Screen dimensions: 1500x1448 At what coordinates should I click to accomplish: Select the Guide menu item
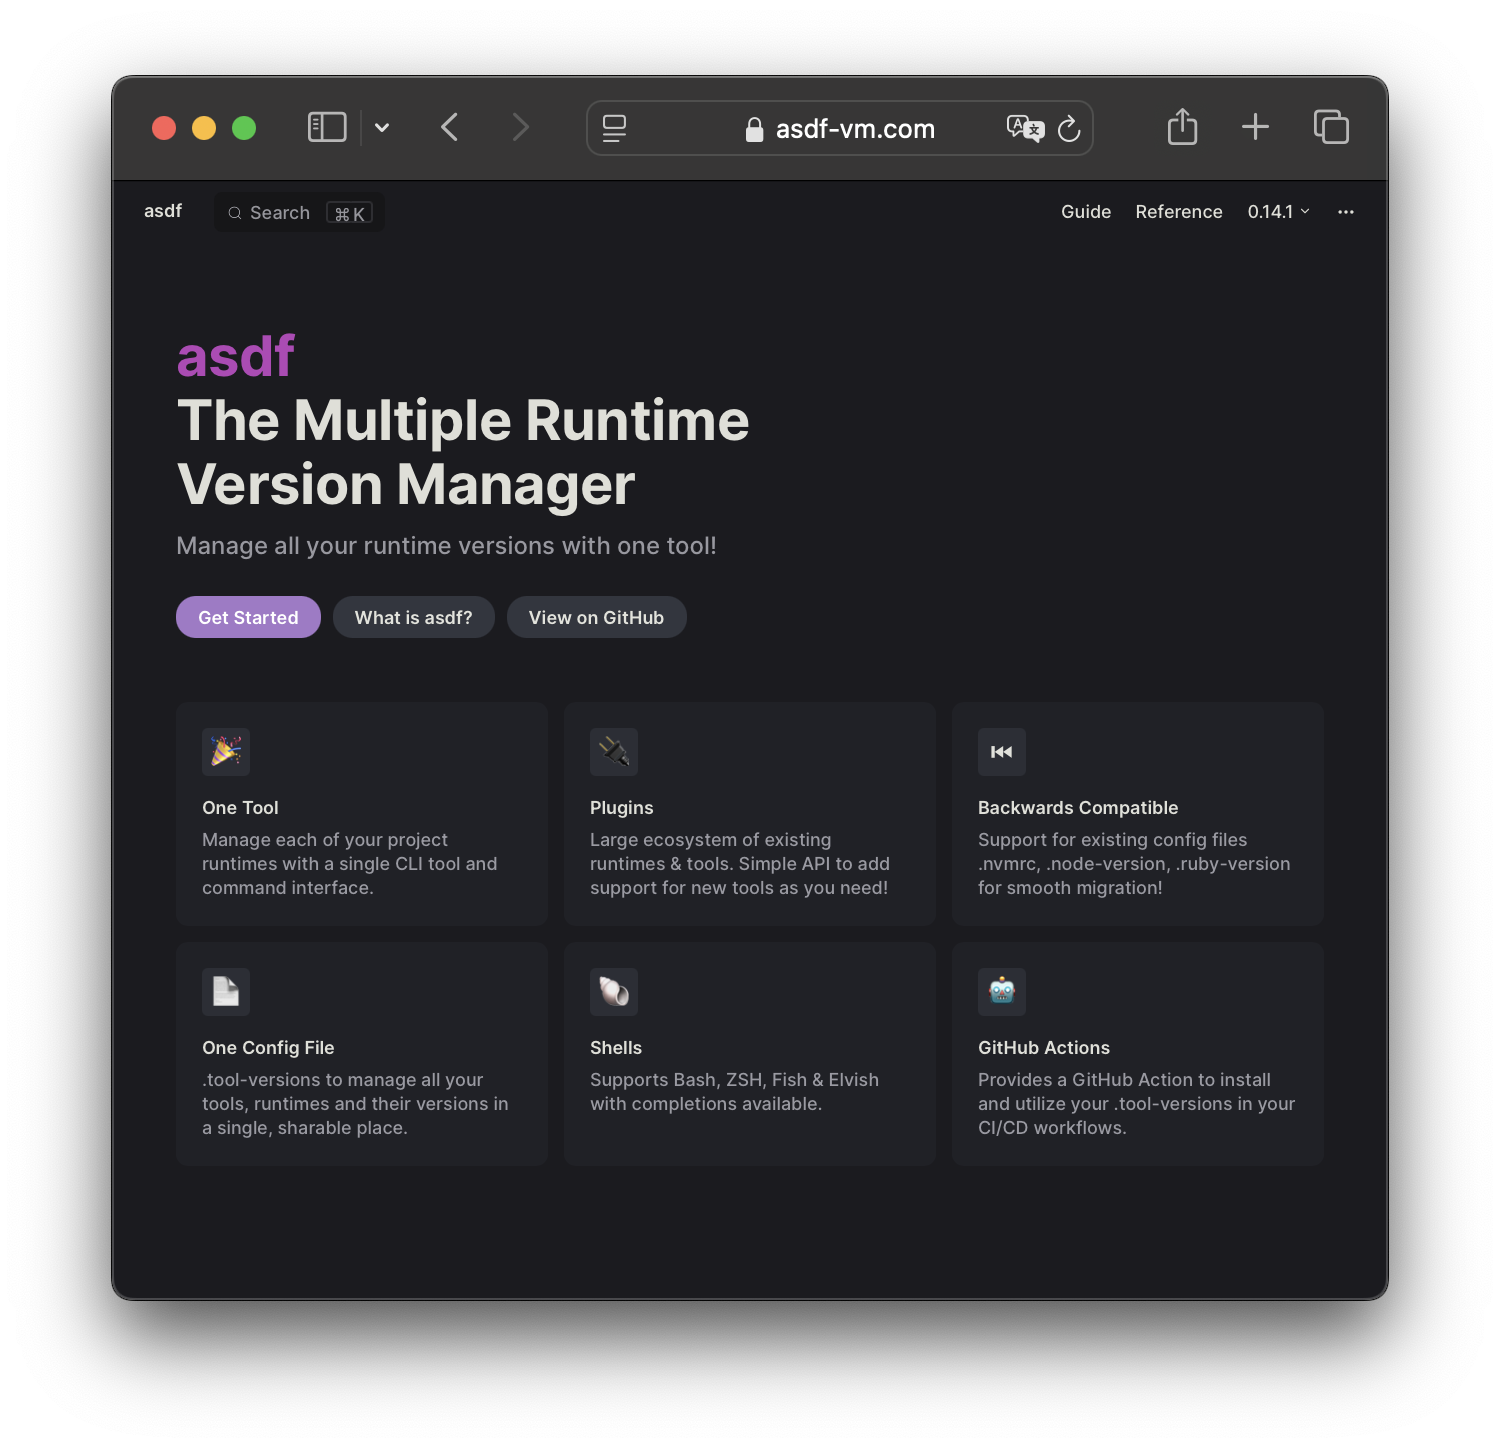(x=1086, y=211)
